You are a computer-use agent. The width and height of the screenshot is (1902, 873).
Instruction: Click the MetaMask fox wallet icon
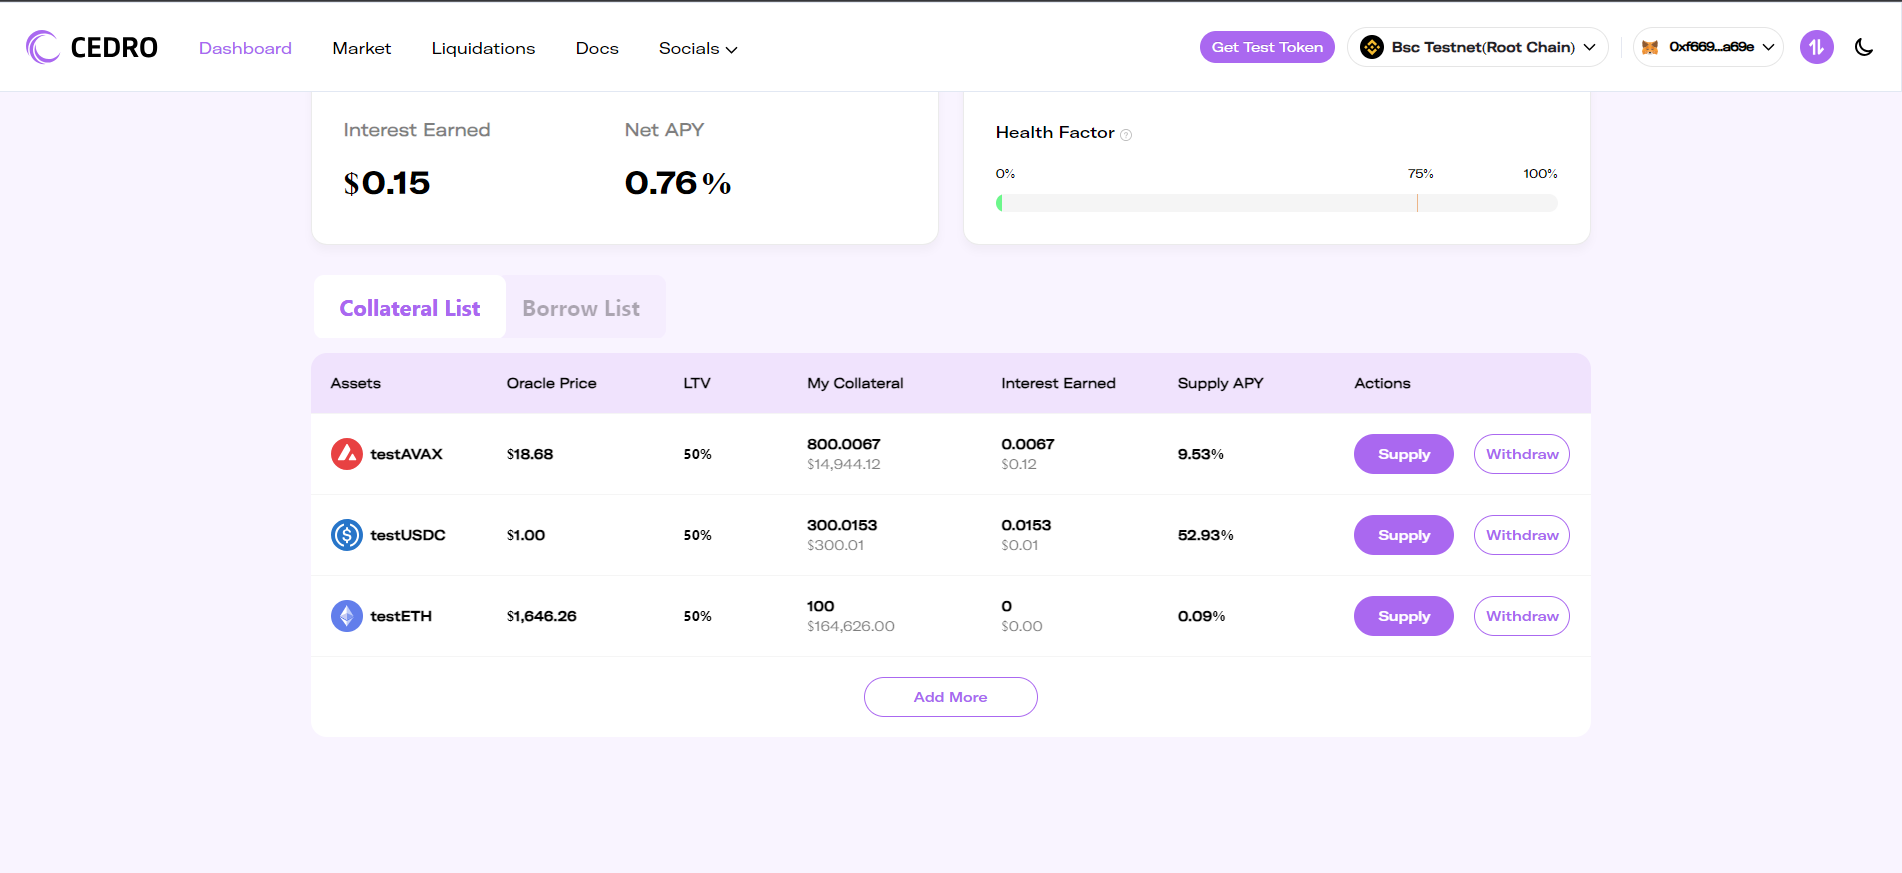tap(1650, 47)
